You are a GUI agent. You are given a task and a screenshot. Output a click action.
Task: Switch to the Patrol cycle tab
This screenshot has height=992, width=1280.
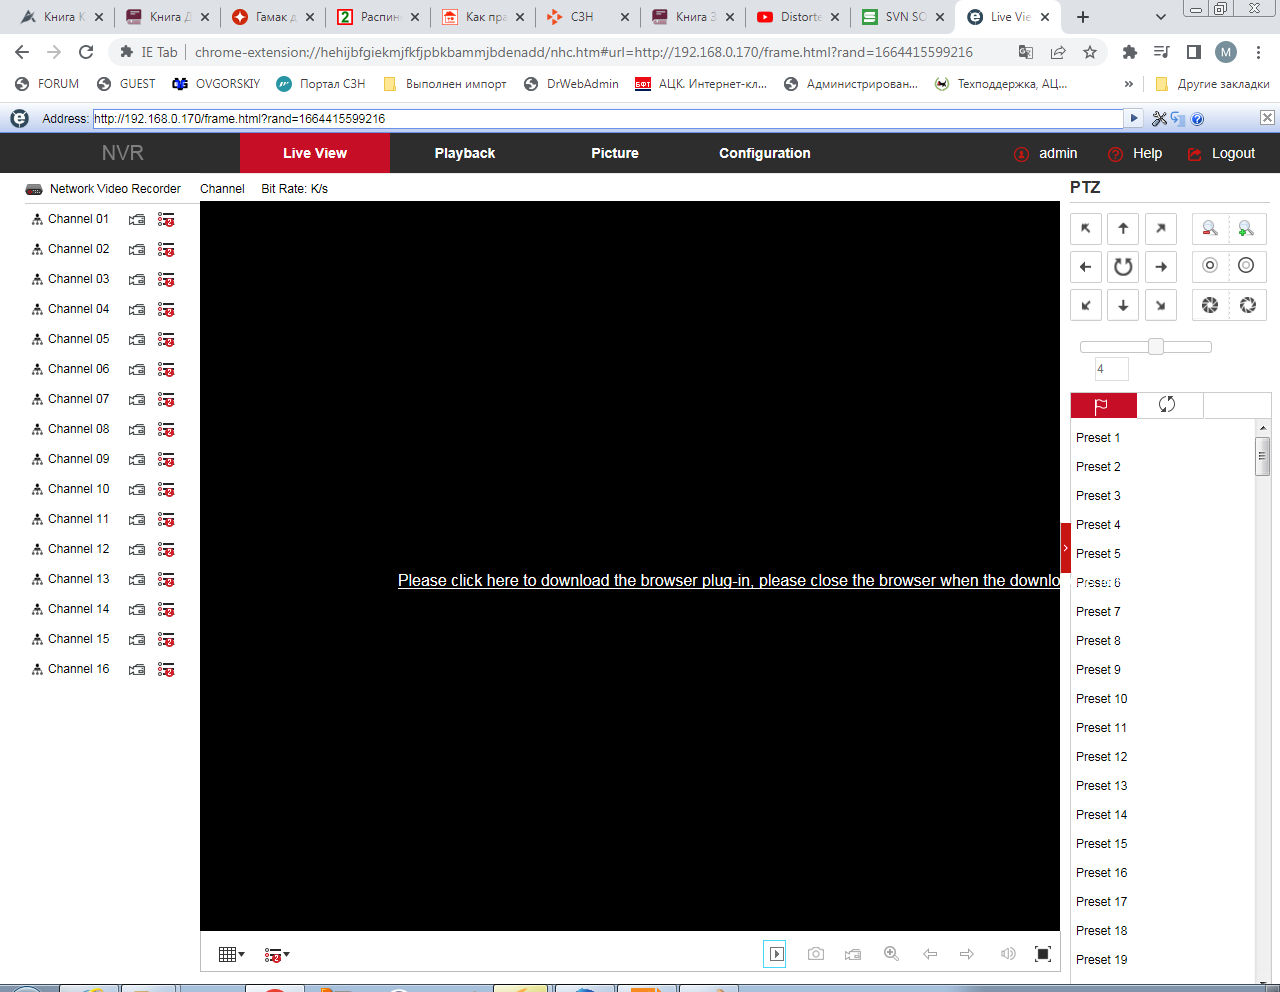coord(1170,405)
